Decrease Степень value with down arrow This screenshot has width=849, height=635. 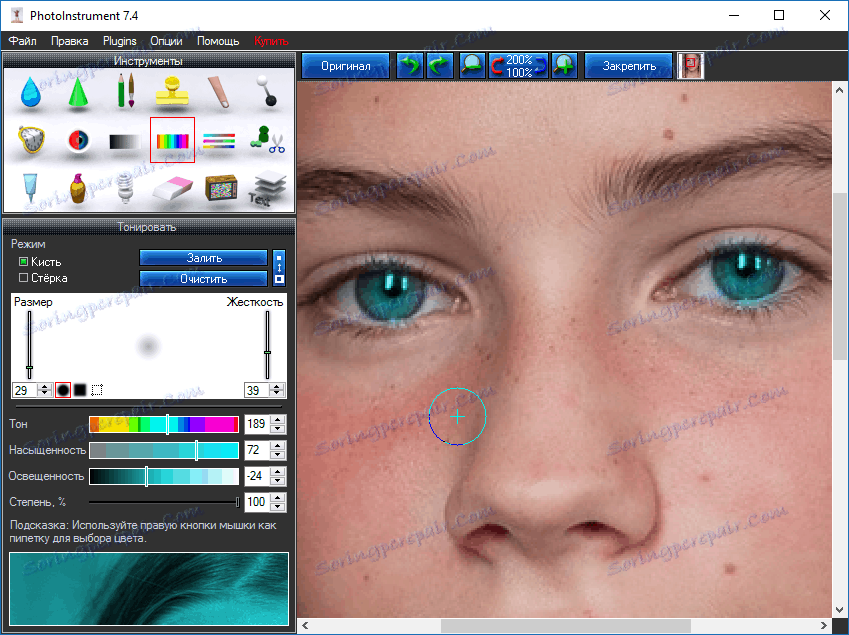(x=278, y=506)
